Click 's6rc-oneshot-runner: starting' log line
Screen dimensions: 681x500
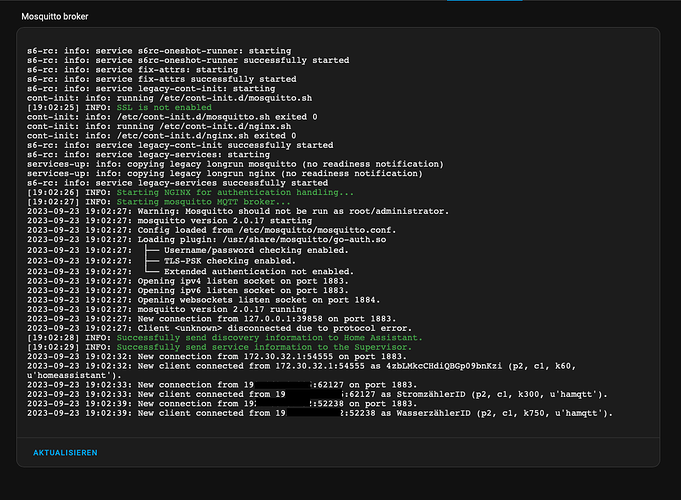159,51
